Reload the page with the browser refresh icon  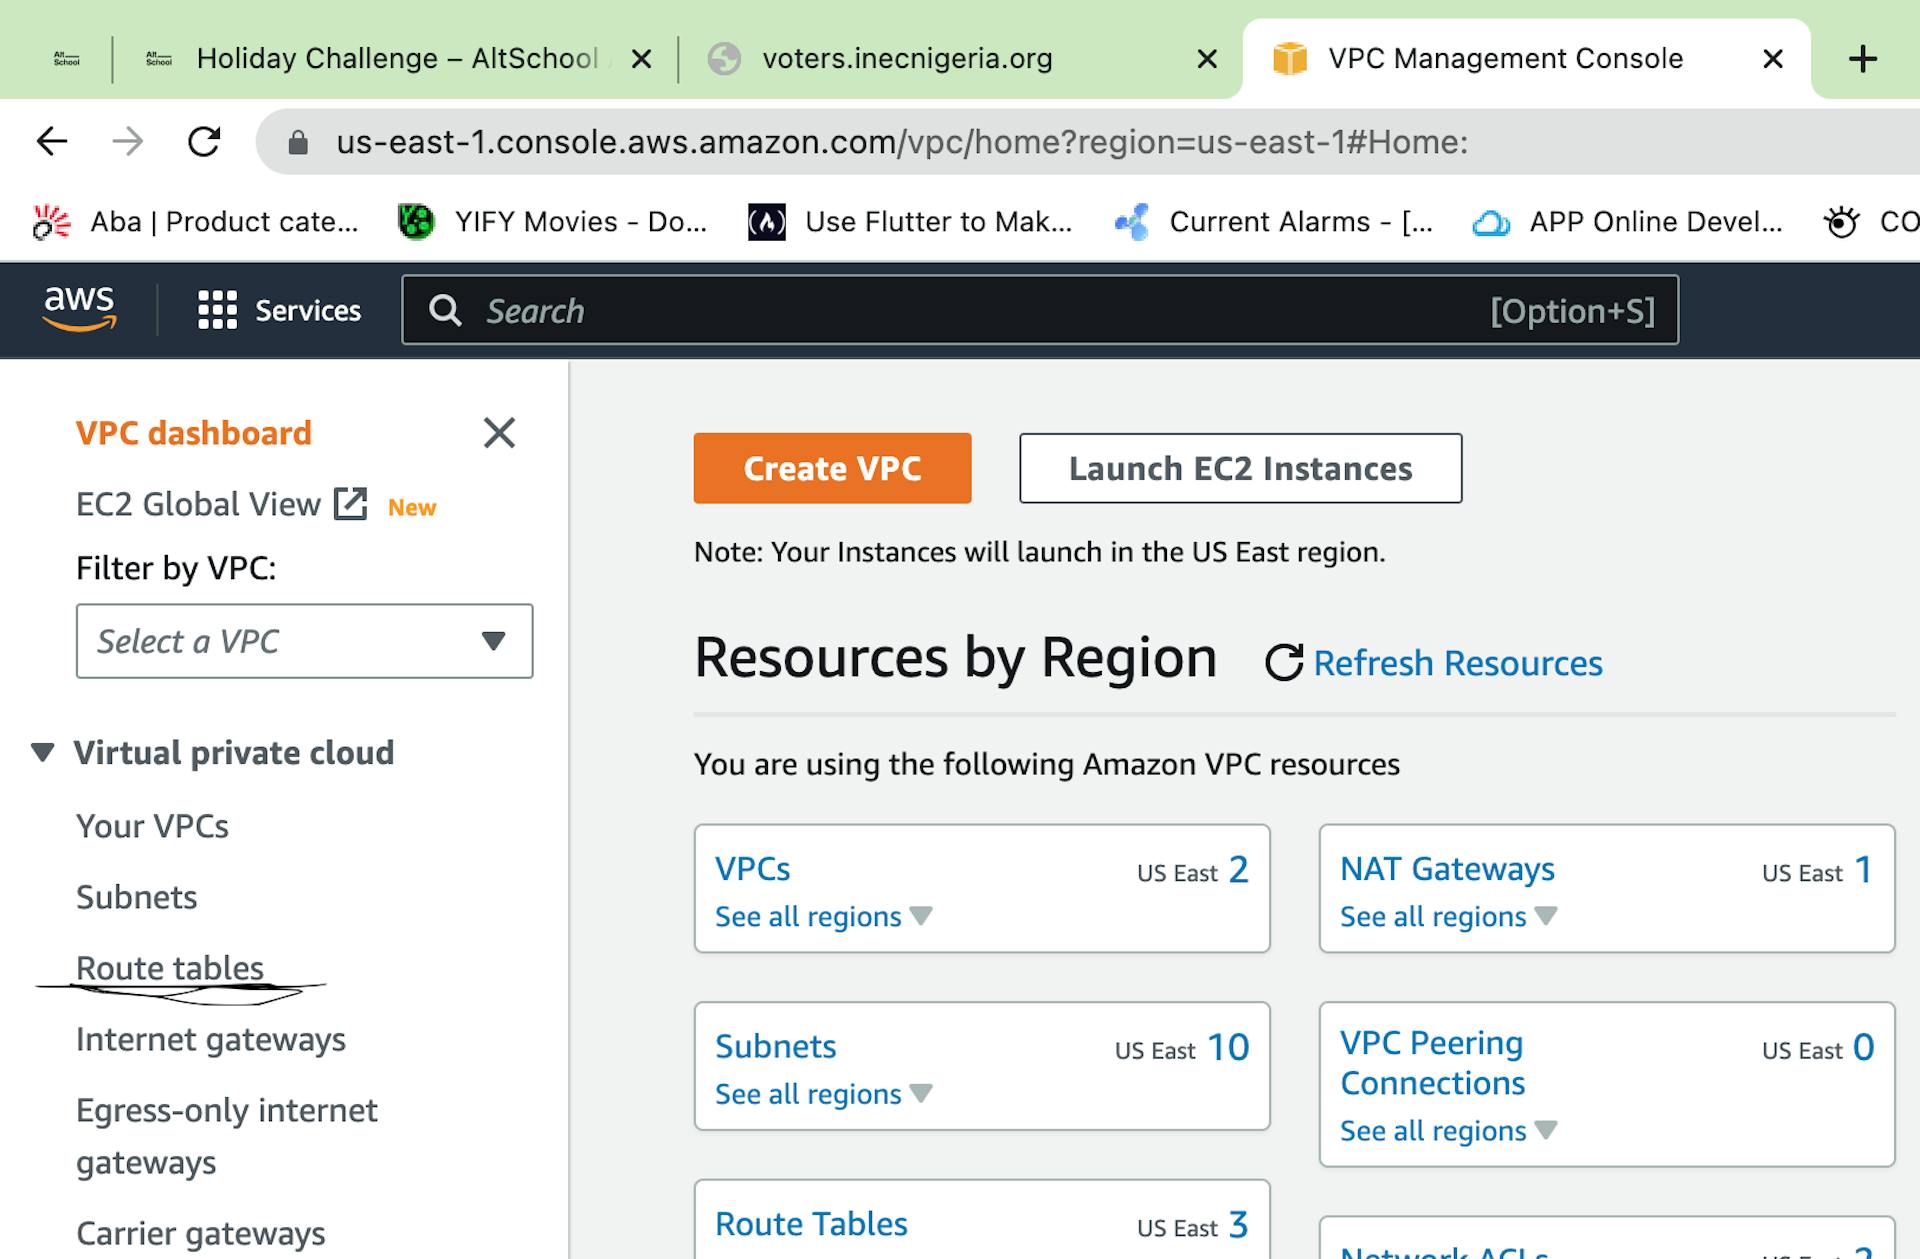pyautogui.click(x=204, y=141)
